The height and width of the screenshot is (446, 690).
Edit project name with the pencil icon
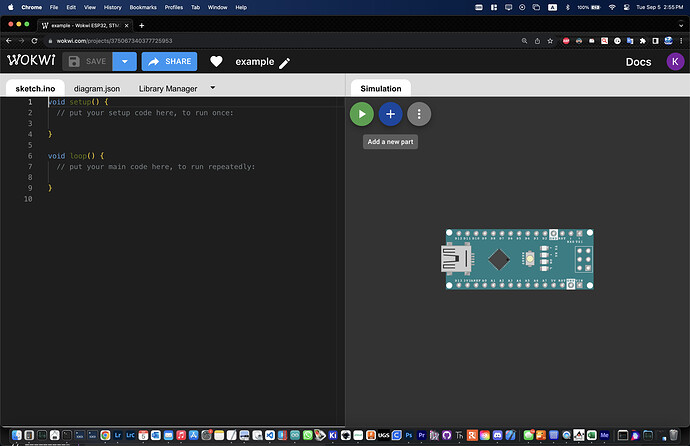point(285,63)
